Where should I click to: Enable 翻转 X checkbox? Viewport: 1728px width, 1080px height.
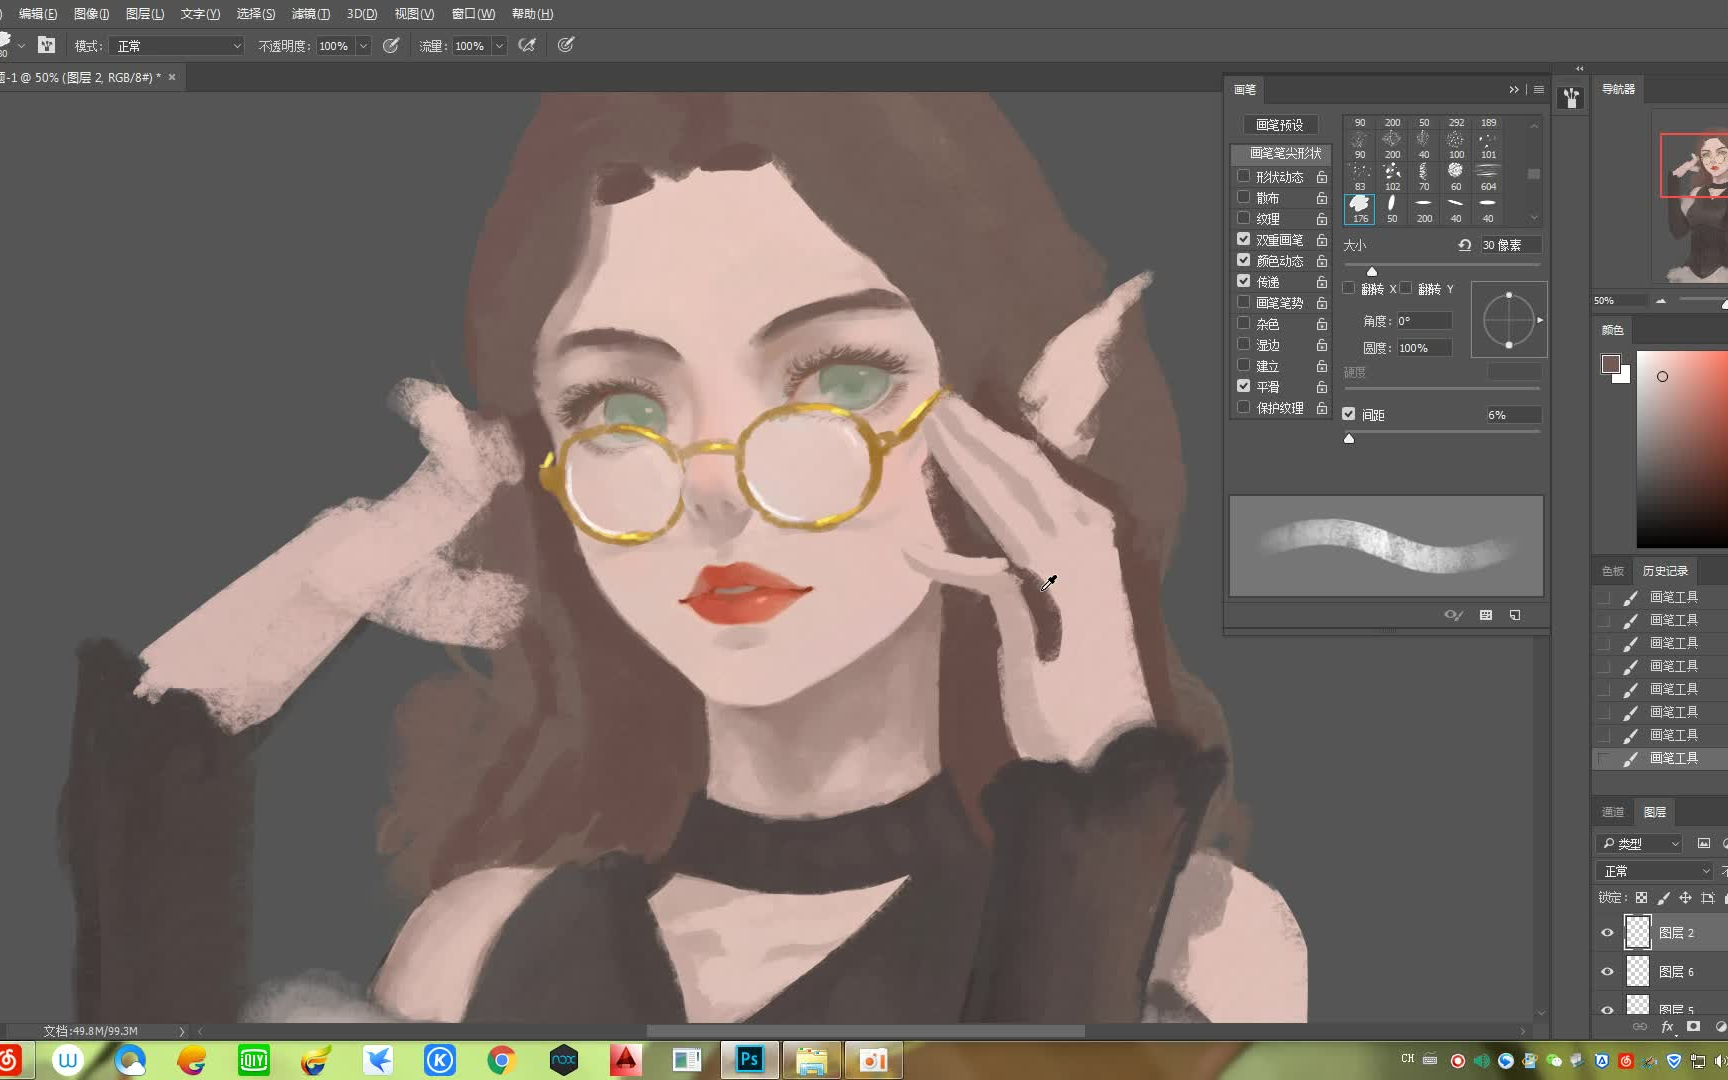point(1348,288)
